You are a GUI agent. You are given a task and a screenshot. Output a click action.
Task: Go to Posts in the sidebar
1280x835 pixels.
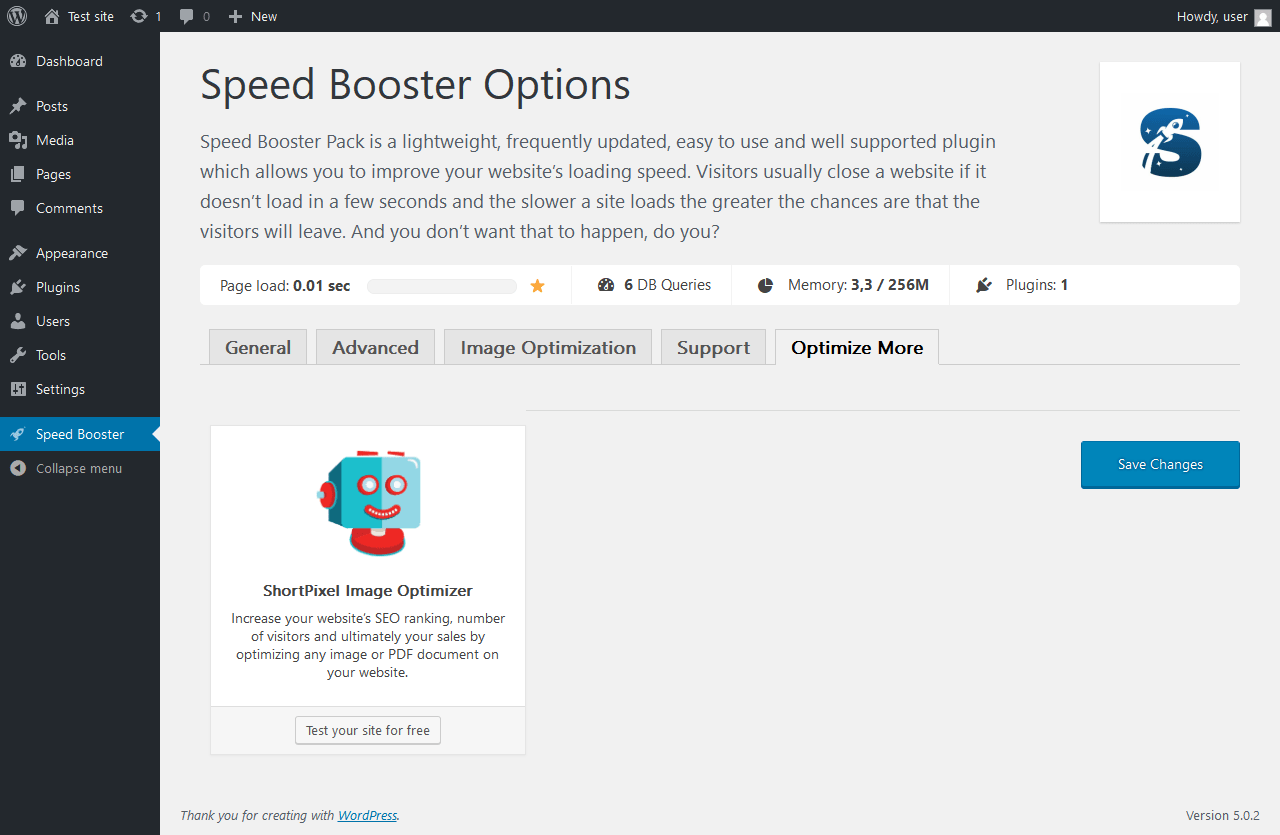click(x=80, y=106)
